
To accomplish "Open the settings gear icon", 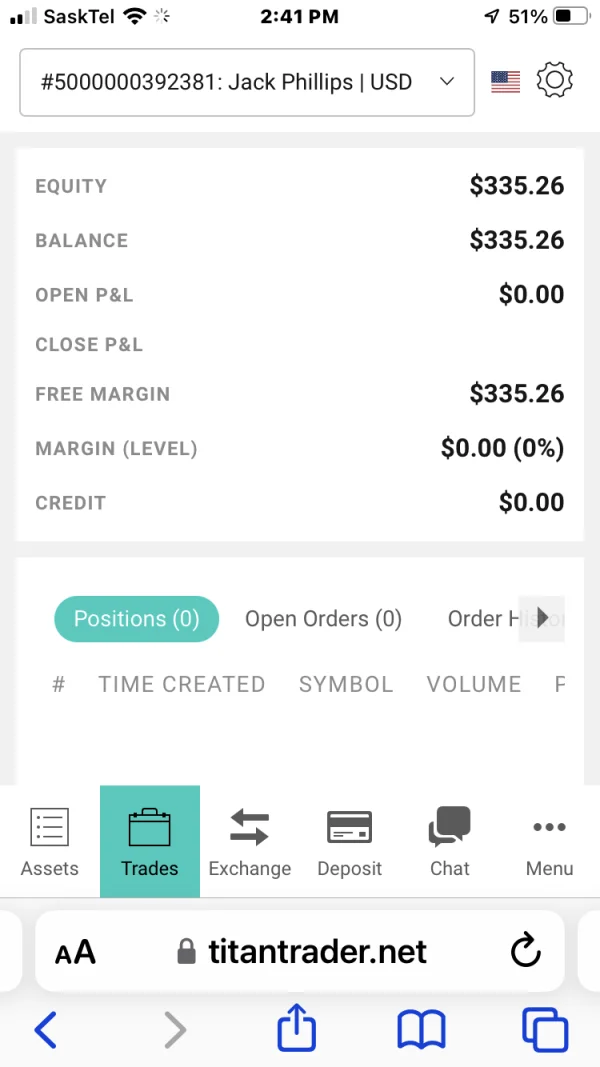I will 555,81.
